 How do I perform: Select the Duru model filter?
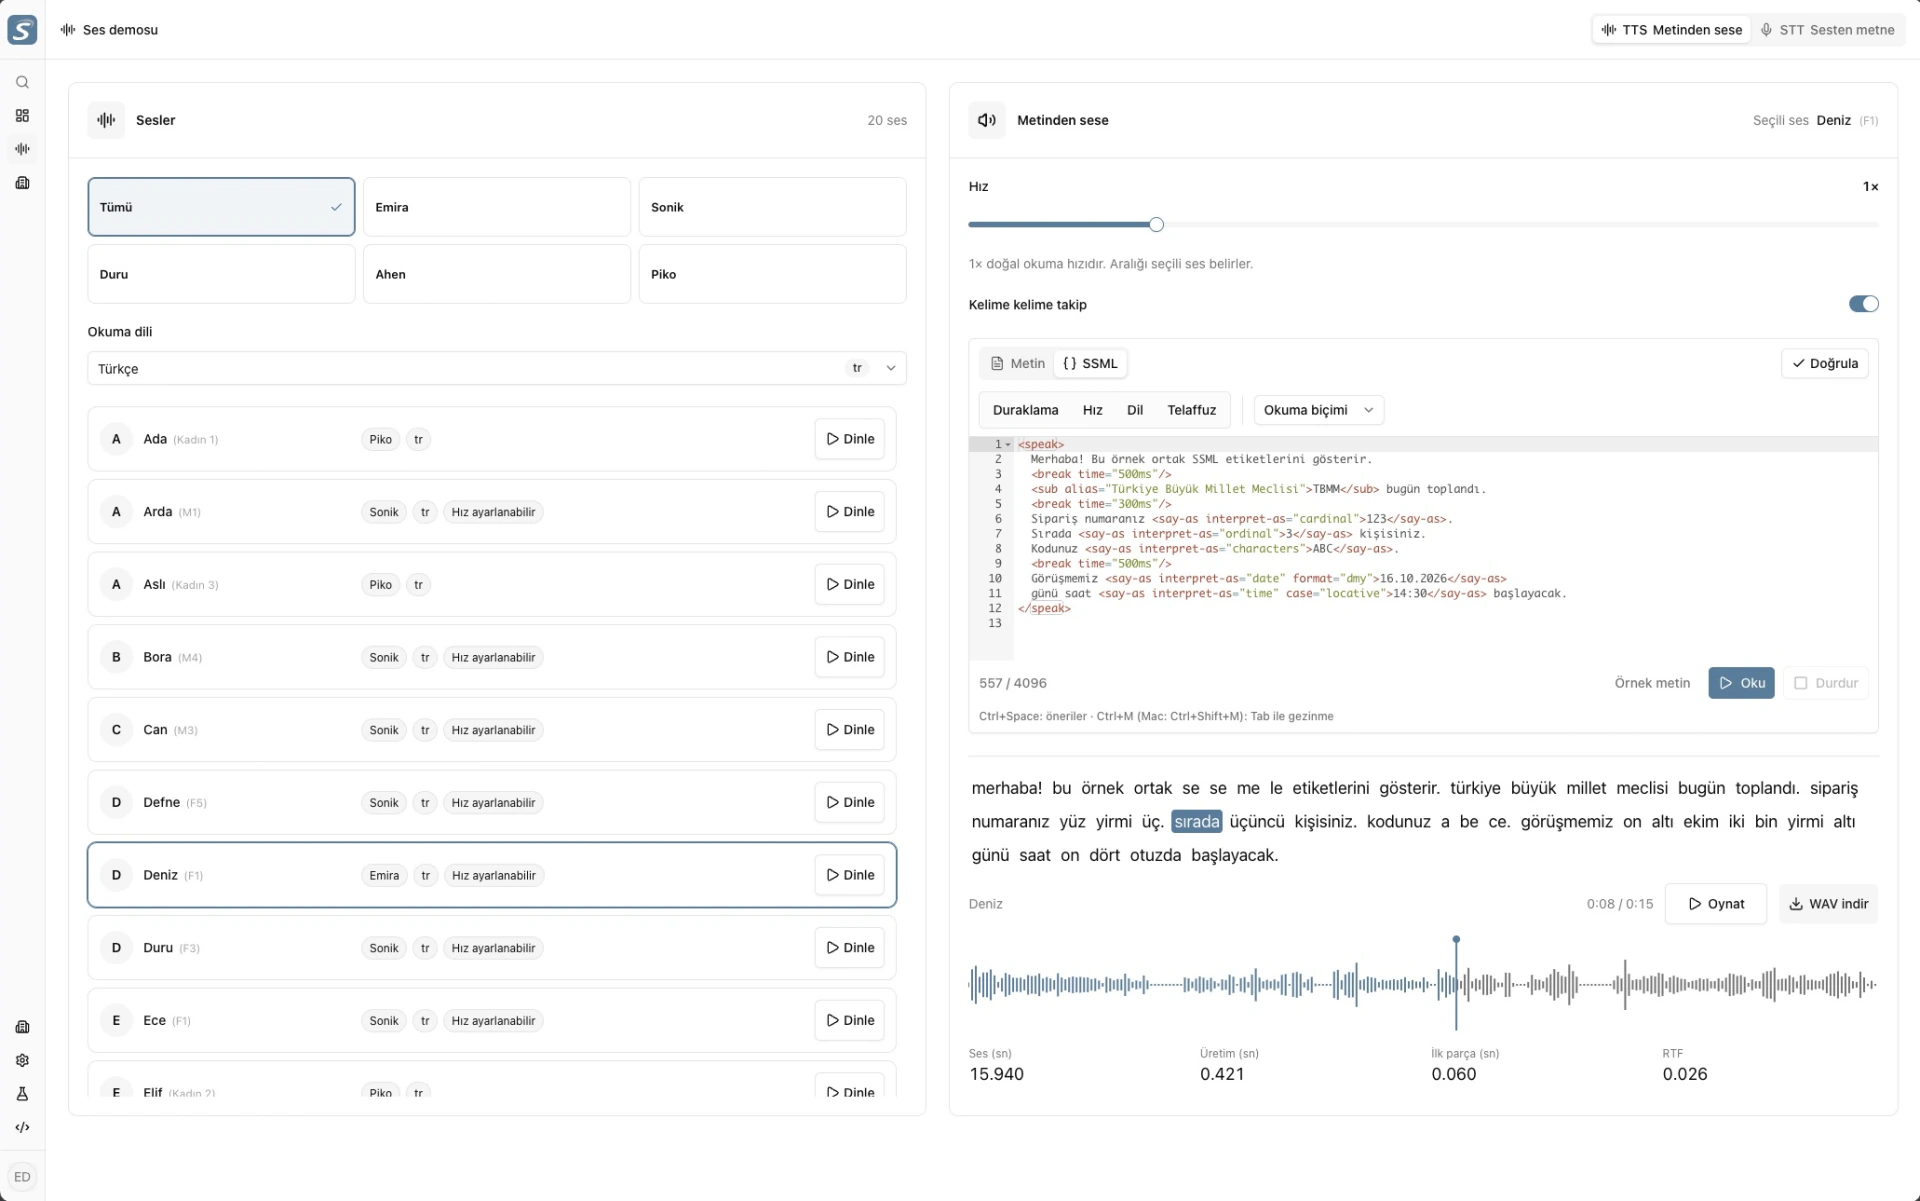(221, 274)
